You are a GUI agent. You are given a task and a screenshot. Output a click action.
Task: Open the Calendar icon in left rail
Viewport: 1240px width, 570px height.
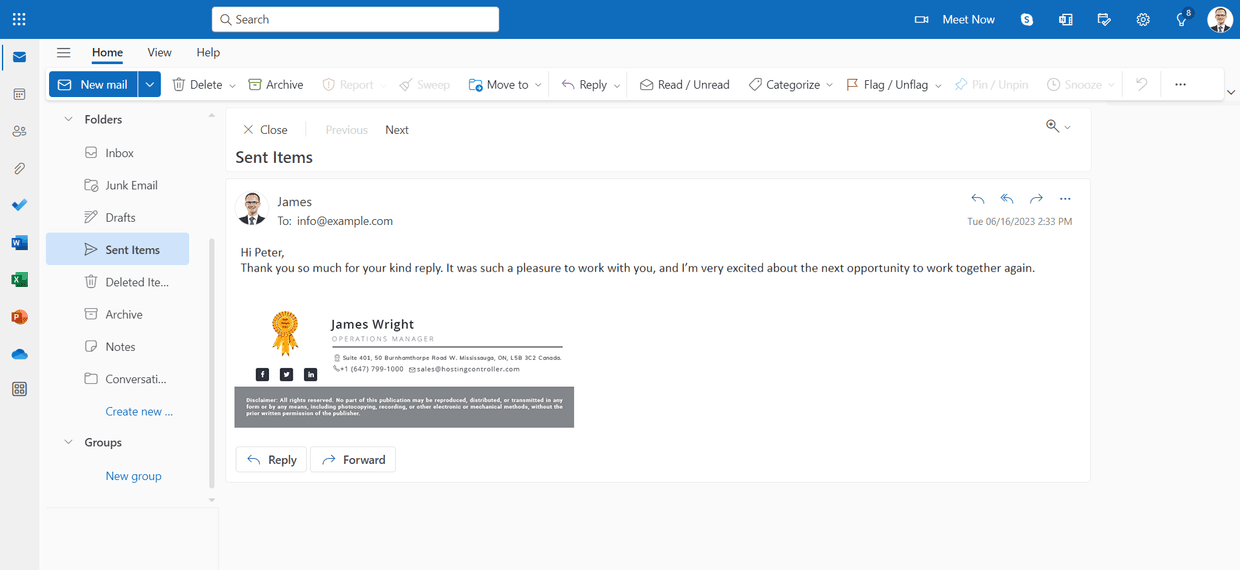(19, 94)
